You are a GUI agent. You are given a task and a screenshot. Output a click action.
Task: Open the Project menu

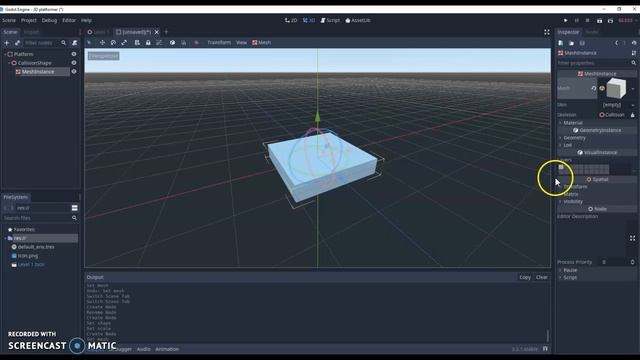(x=29, y=20)
